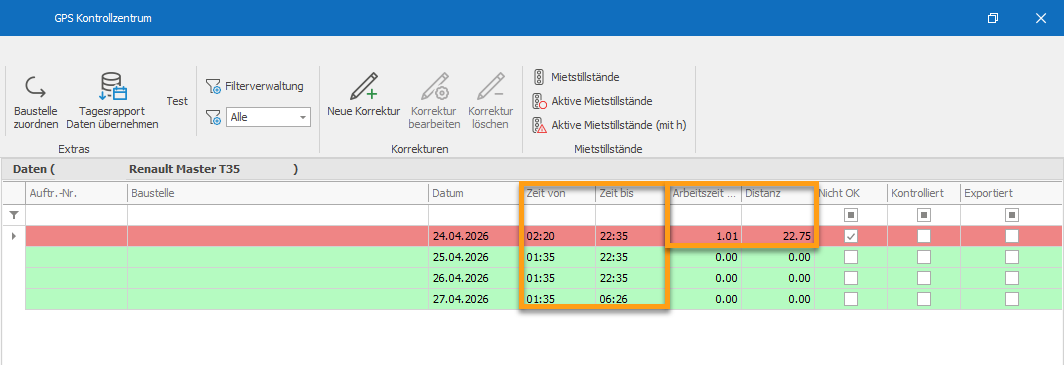Click Korrektur löschen pencil icon

(490, 87)
